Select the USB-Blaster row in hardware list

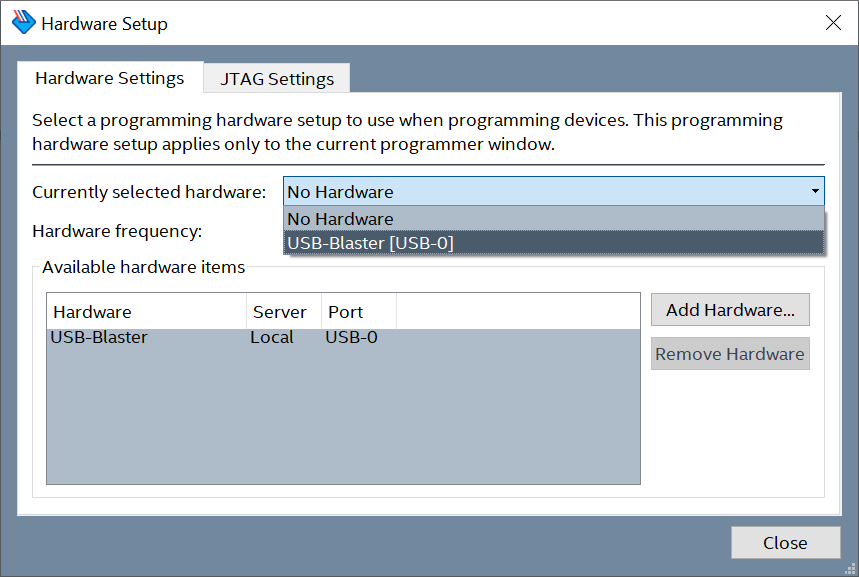(x=99, y=338)
